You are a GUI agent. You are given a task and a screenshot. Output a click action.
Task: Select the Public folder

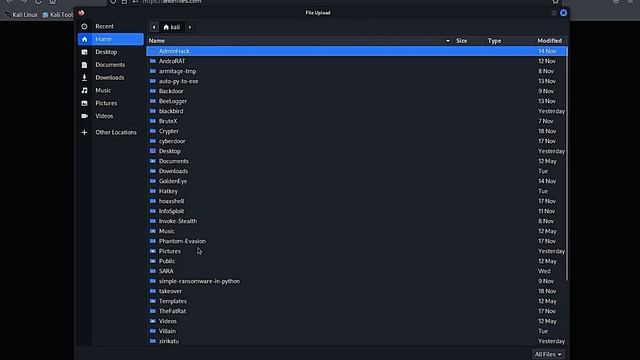[x=357, y=261]
